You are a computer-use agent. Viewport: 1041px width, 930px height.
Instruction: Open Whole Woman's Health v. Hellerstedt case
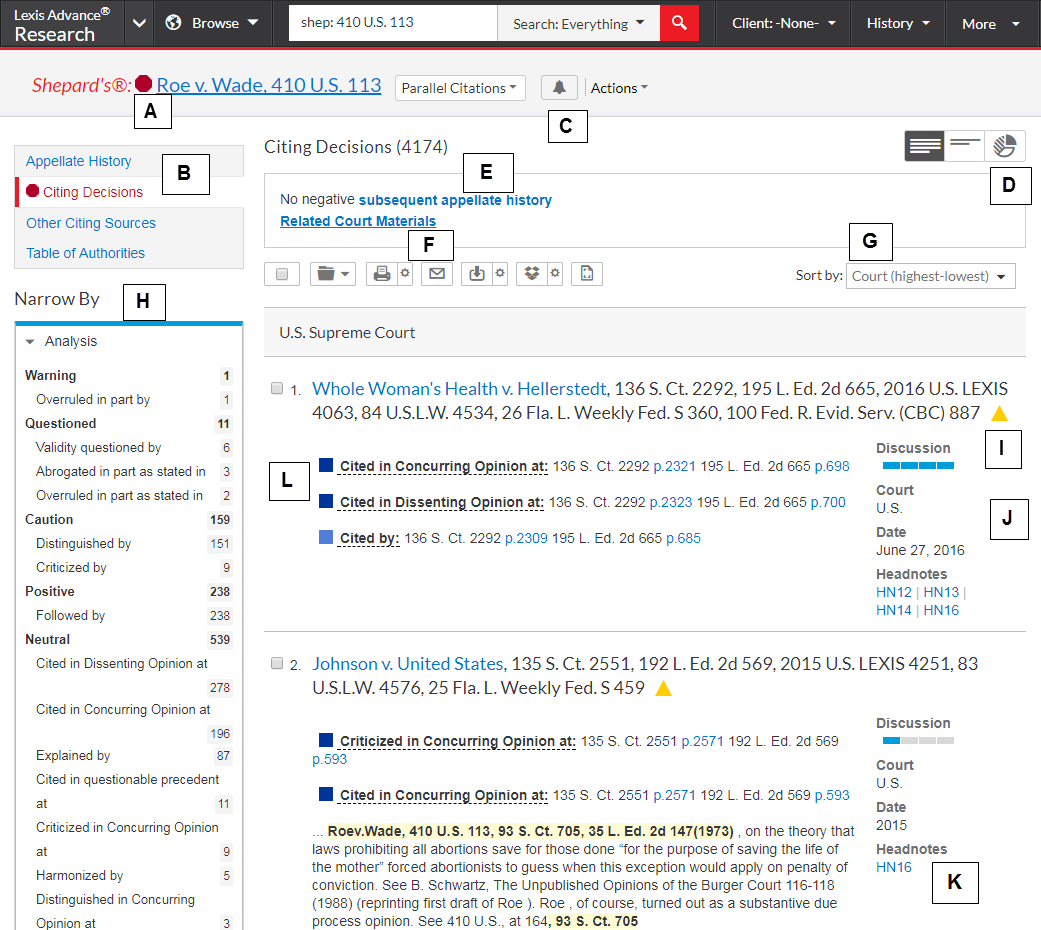coord(459,388)
